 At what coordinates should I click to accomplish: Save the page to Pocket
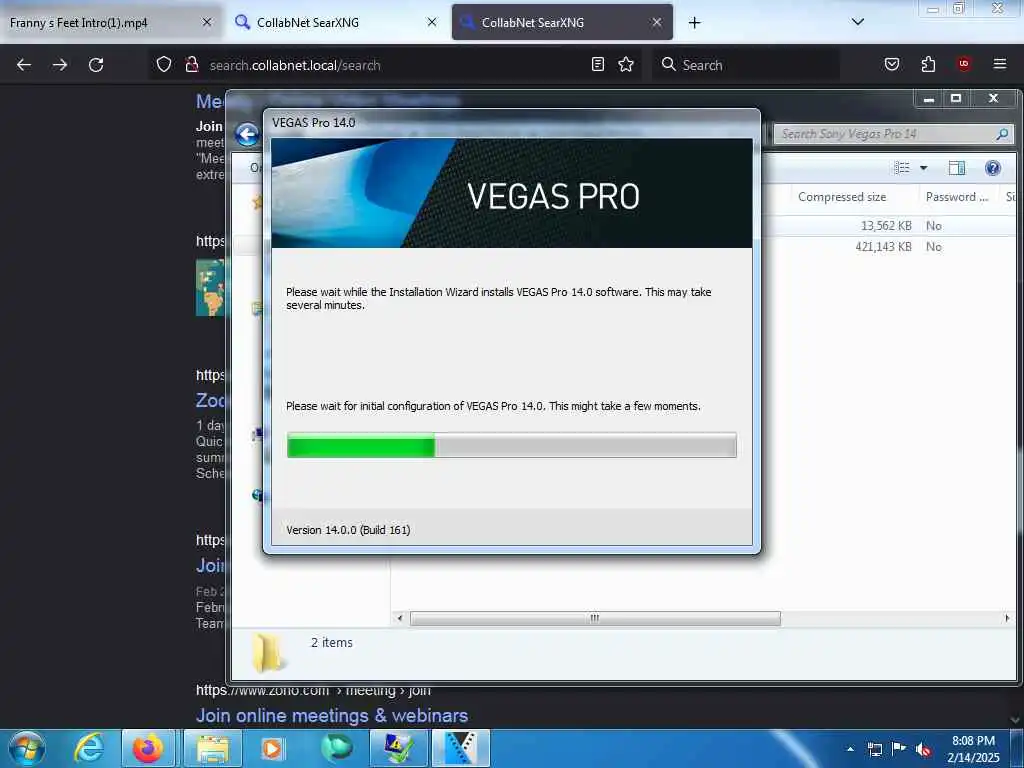[891, 64]
